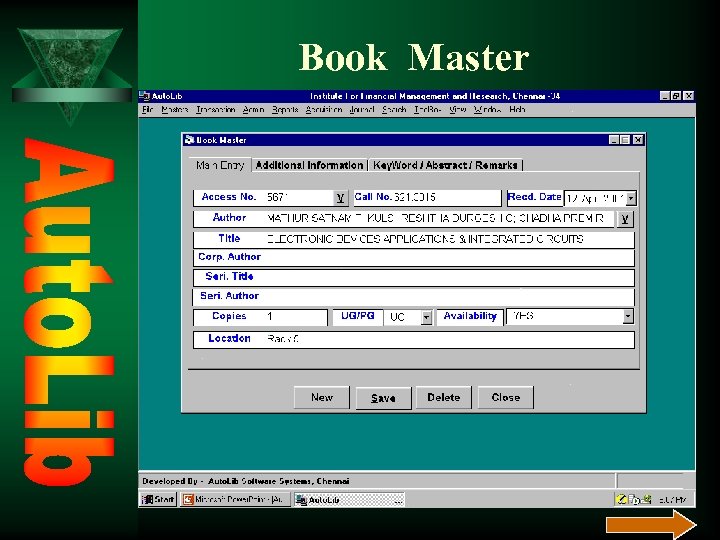Minimize the AutoLib main window
Screen dimensions: 720x540
click(x=665, y=96)
